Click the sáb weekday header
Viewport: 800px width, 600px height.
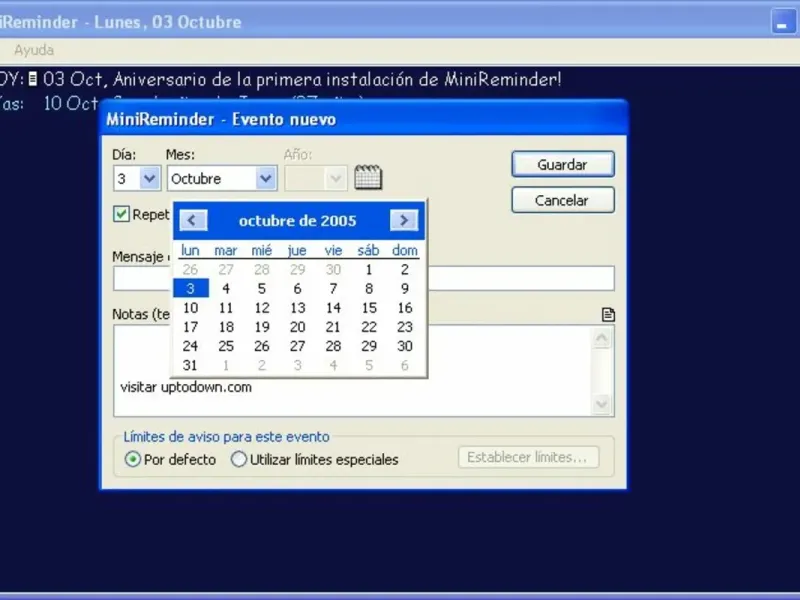point(368,250)
